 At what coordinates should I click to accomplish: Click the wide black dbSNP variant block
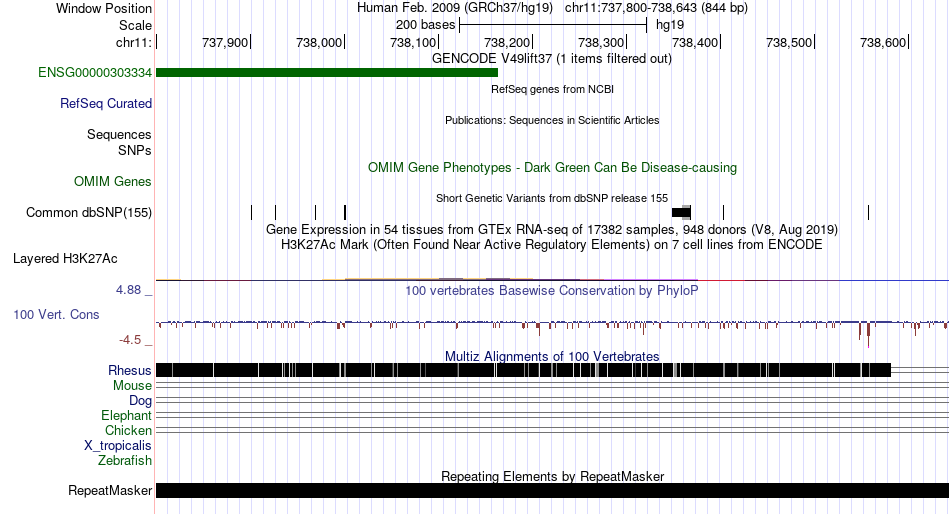681,212
